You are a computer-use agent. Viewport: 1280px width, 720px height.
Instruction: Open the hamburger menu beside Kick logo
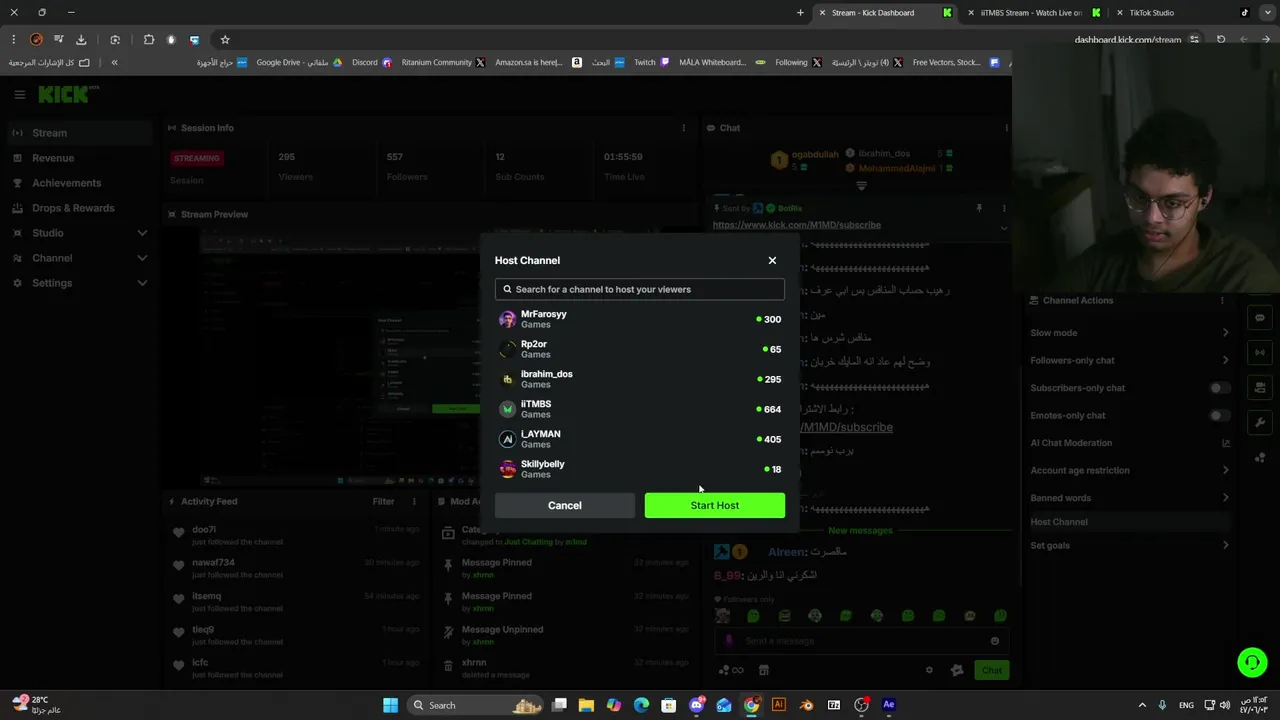pyautogui.click(x=19, y=94)
